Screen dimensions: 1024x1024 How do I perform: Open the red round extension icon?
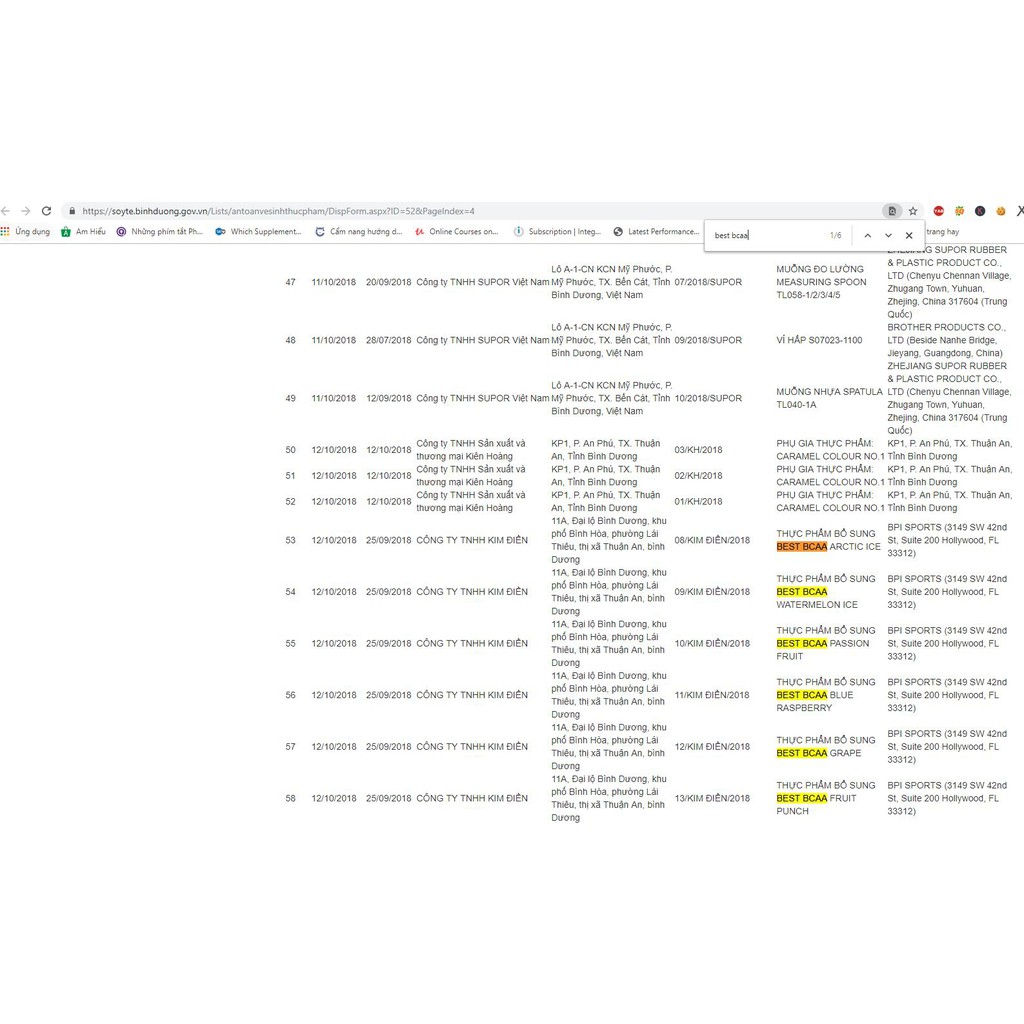pos(939,211)
